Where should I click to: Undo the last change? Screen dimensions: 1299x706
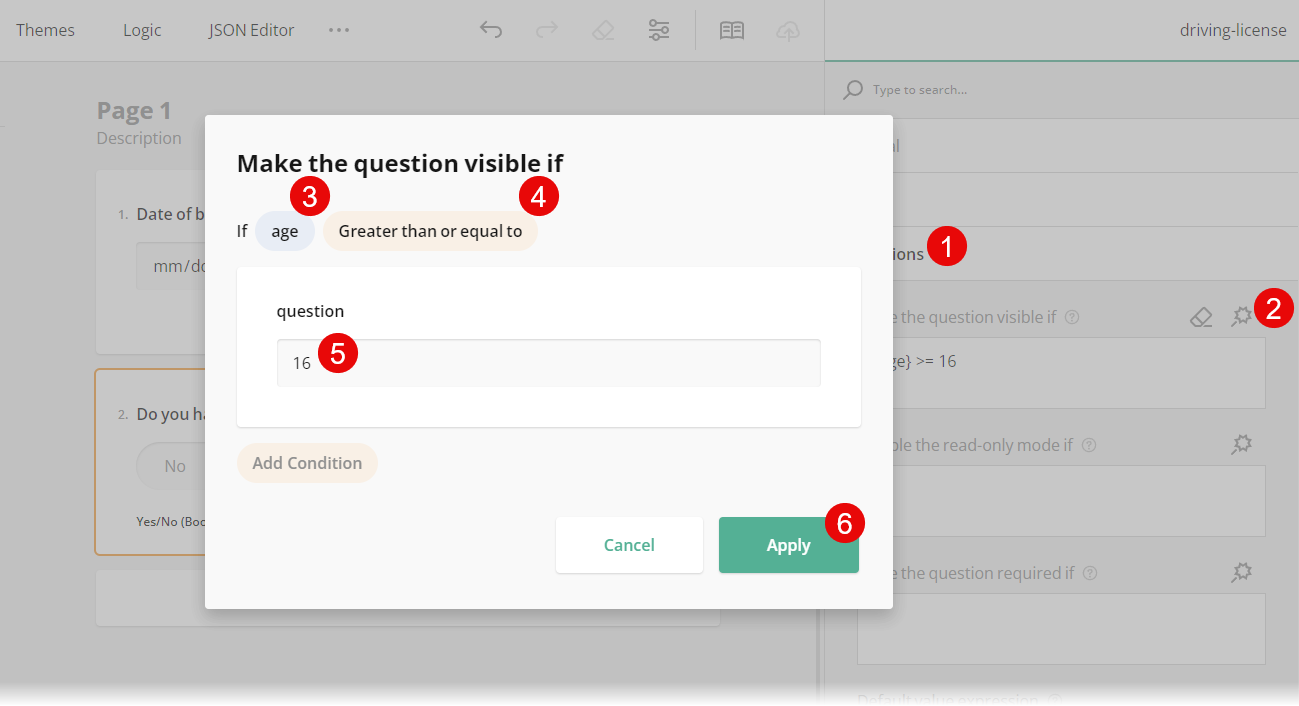pos(491,30)
